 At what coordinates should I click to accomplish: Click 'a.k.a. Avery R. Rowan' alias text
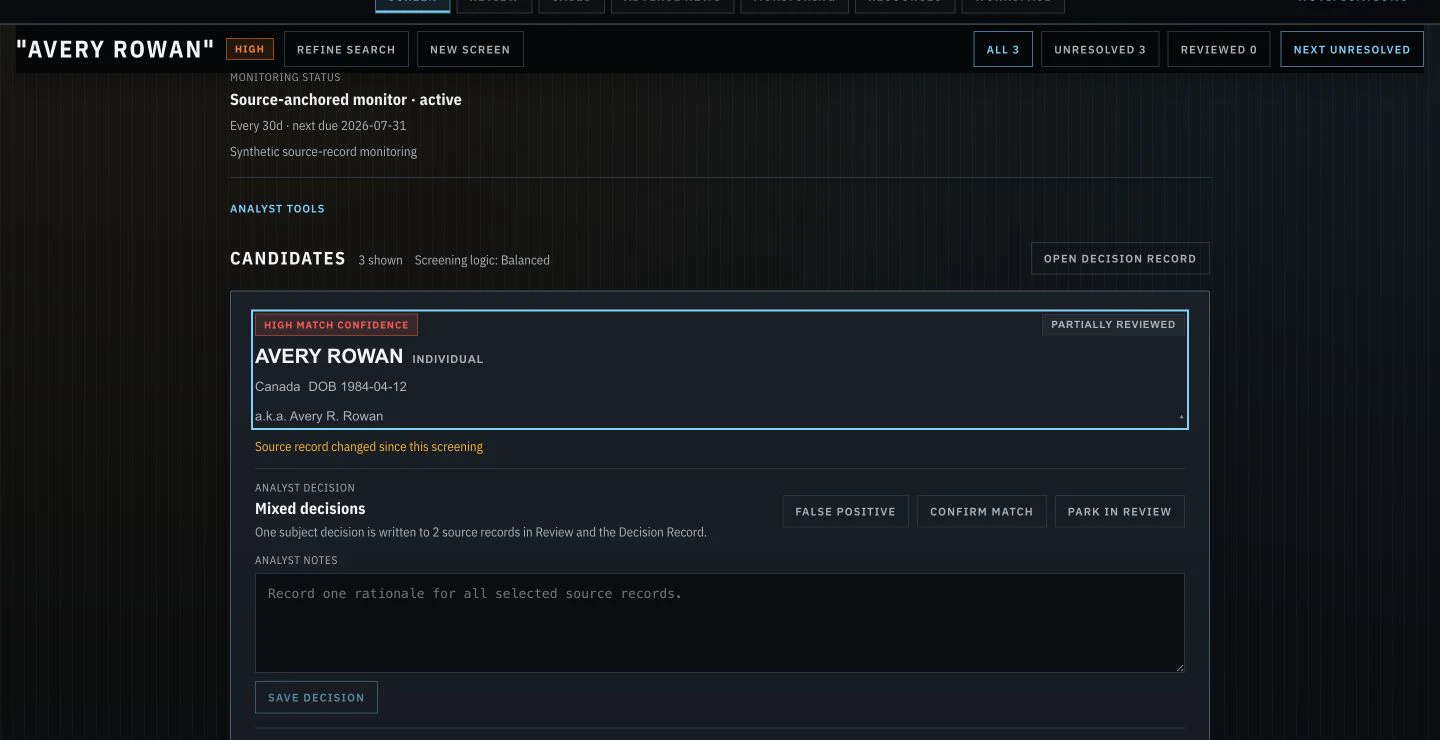pos(319,416)
